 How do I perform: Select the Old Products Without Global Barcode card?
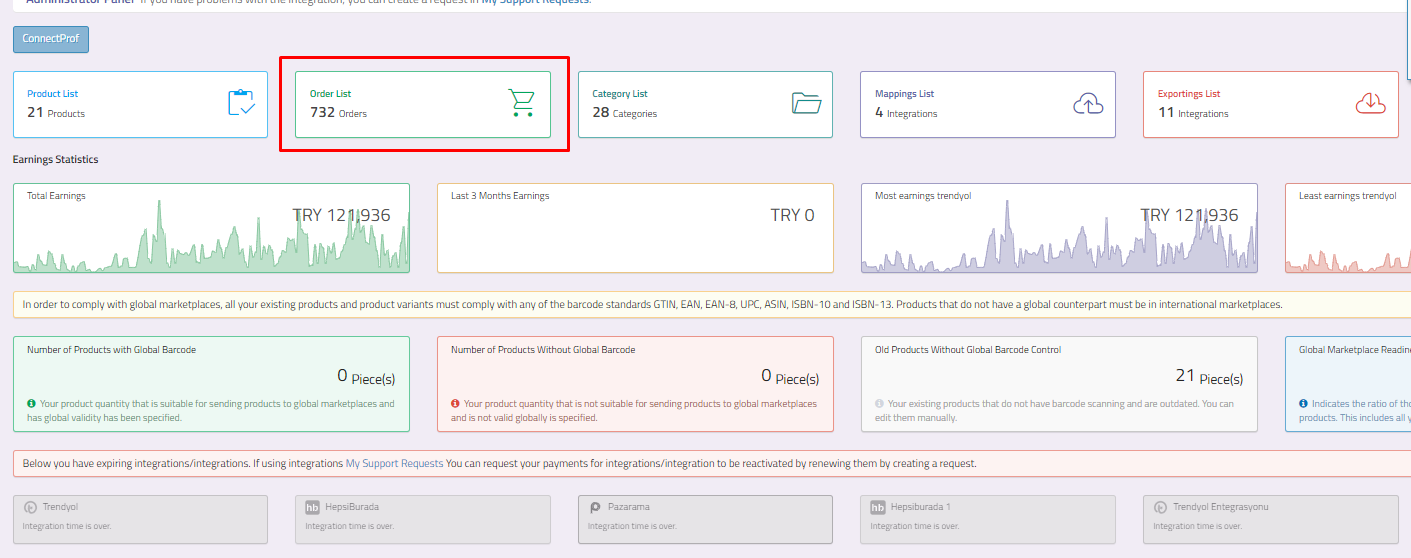click(1059, 384)
